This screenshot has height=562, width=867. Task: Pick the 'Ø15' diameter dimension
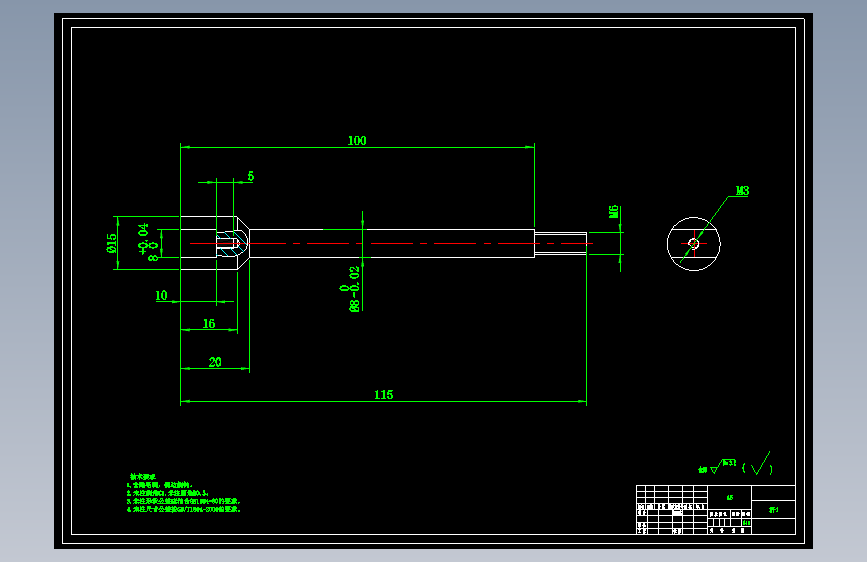click(112, 243)
